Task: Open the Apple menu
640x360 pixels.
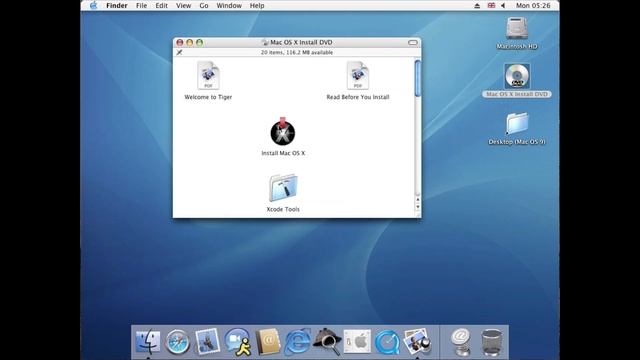Action: [x=93, y=5]
